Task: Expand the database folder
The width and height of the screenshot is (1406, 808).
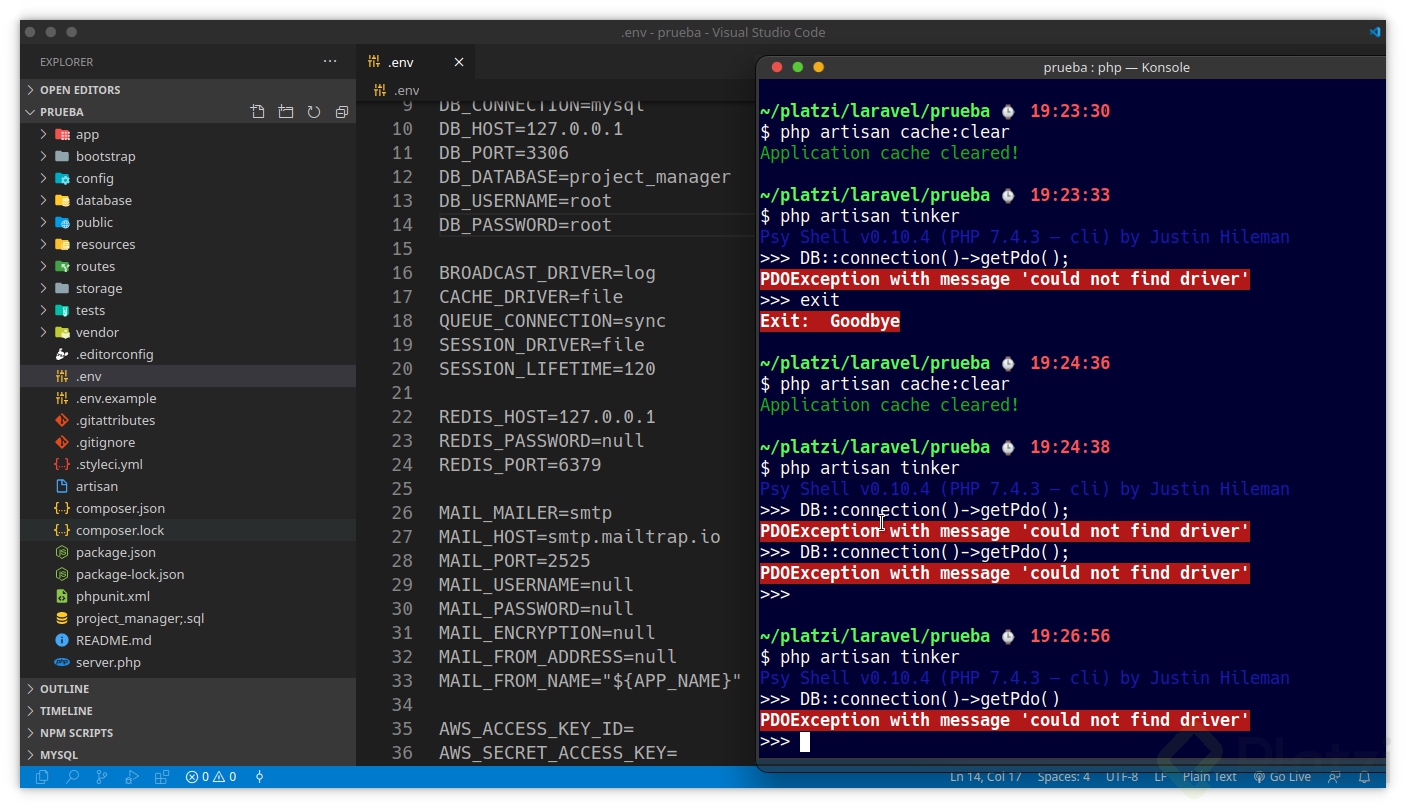Action: 188,200
